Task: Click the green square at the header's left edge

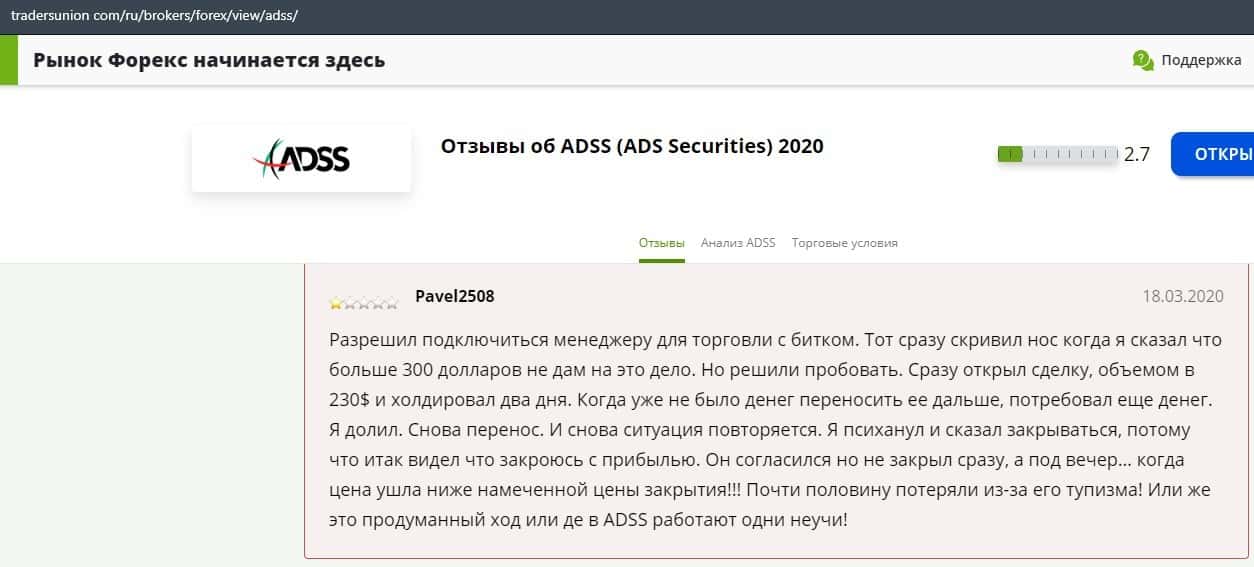Action: 9,60
